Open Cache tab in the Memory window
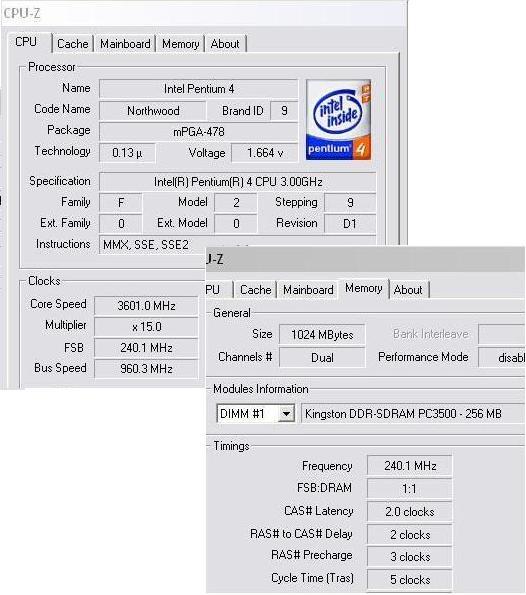The image size is (526, 595). tap(255, 290)
